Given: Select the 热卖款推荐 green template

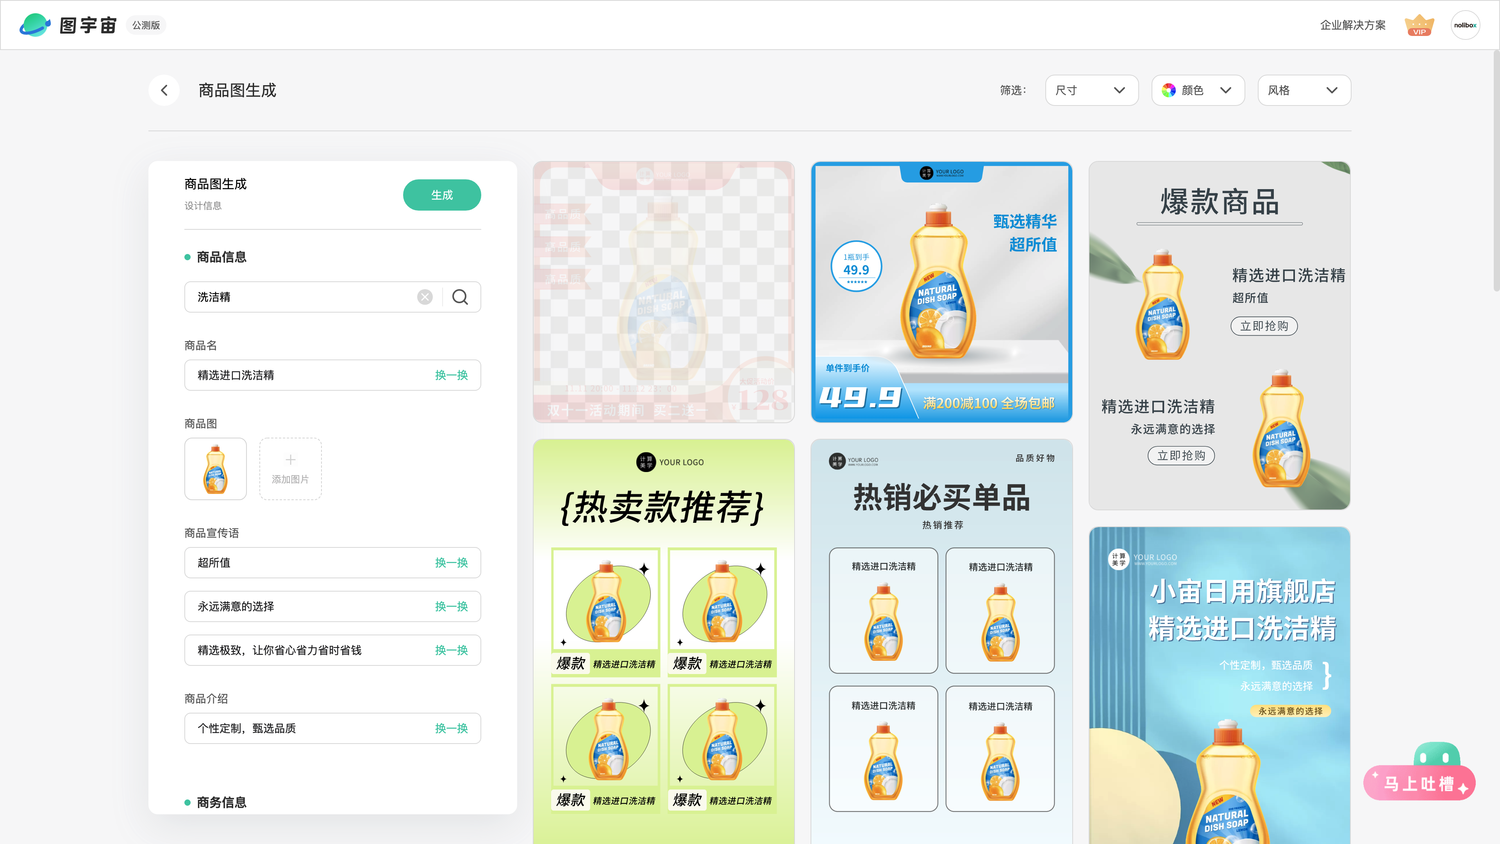Looking at the screenshot, I should point(664,641).
